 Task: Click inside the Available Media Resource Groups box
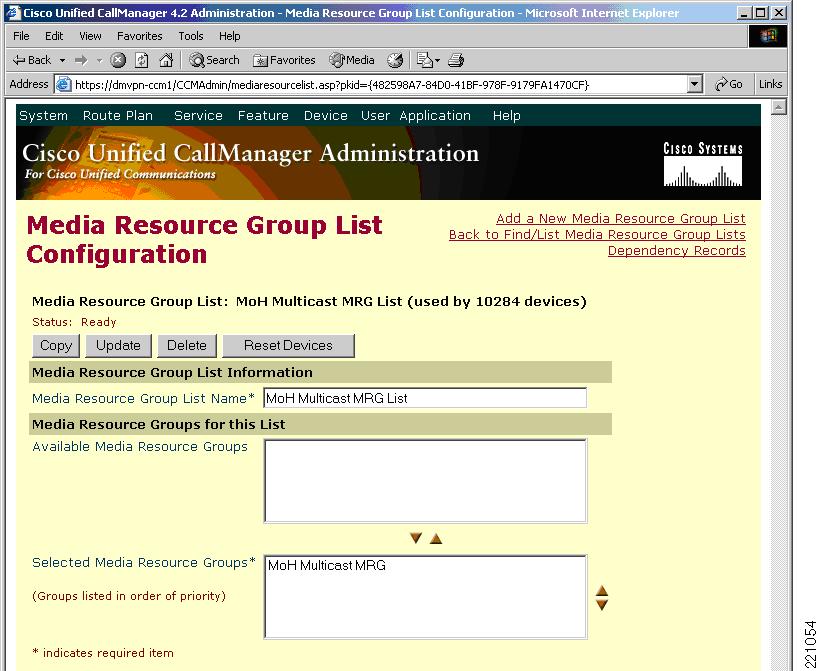(425, 481)
